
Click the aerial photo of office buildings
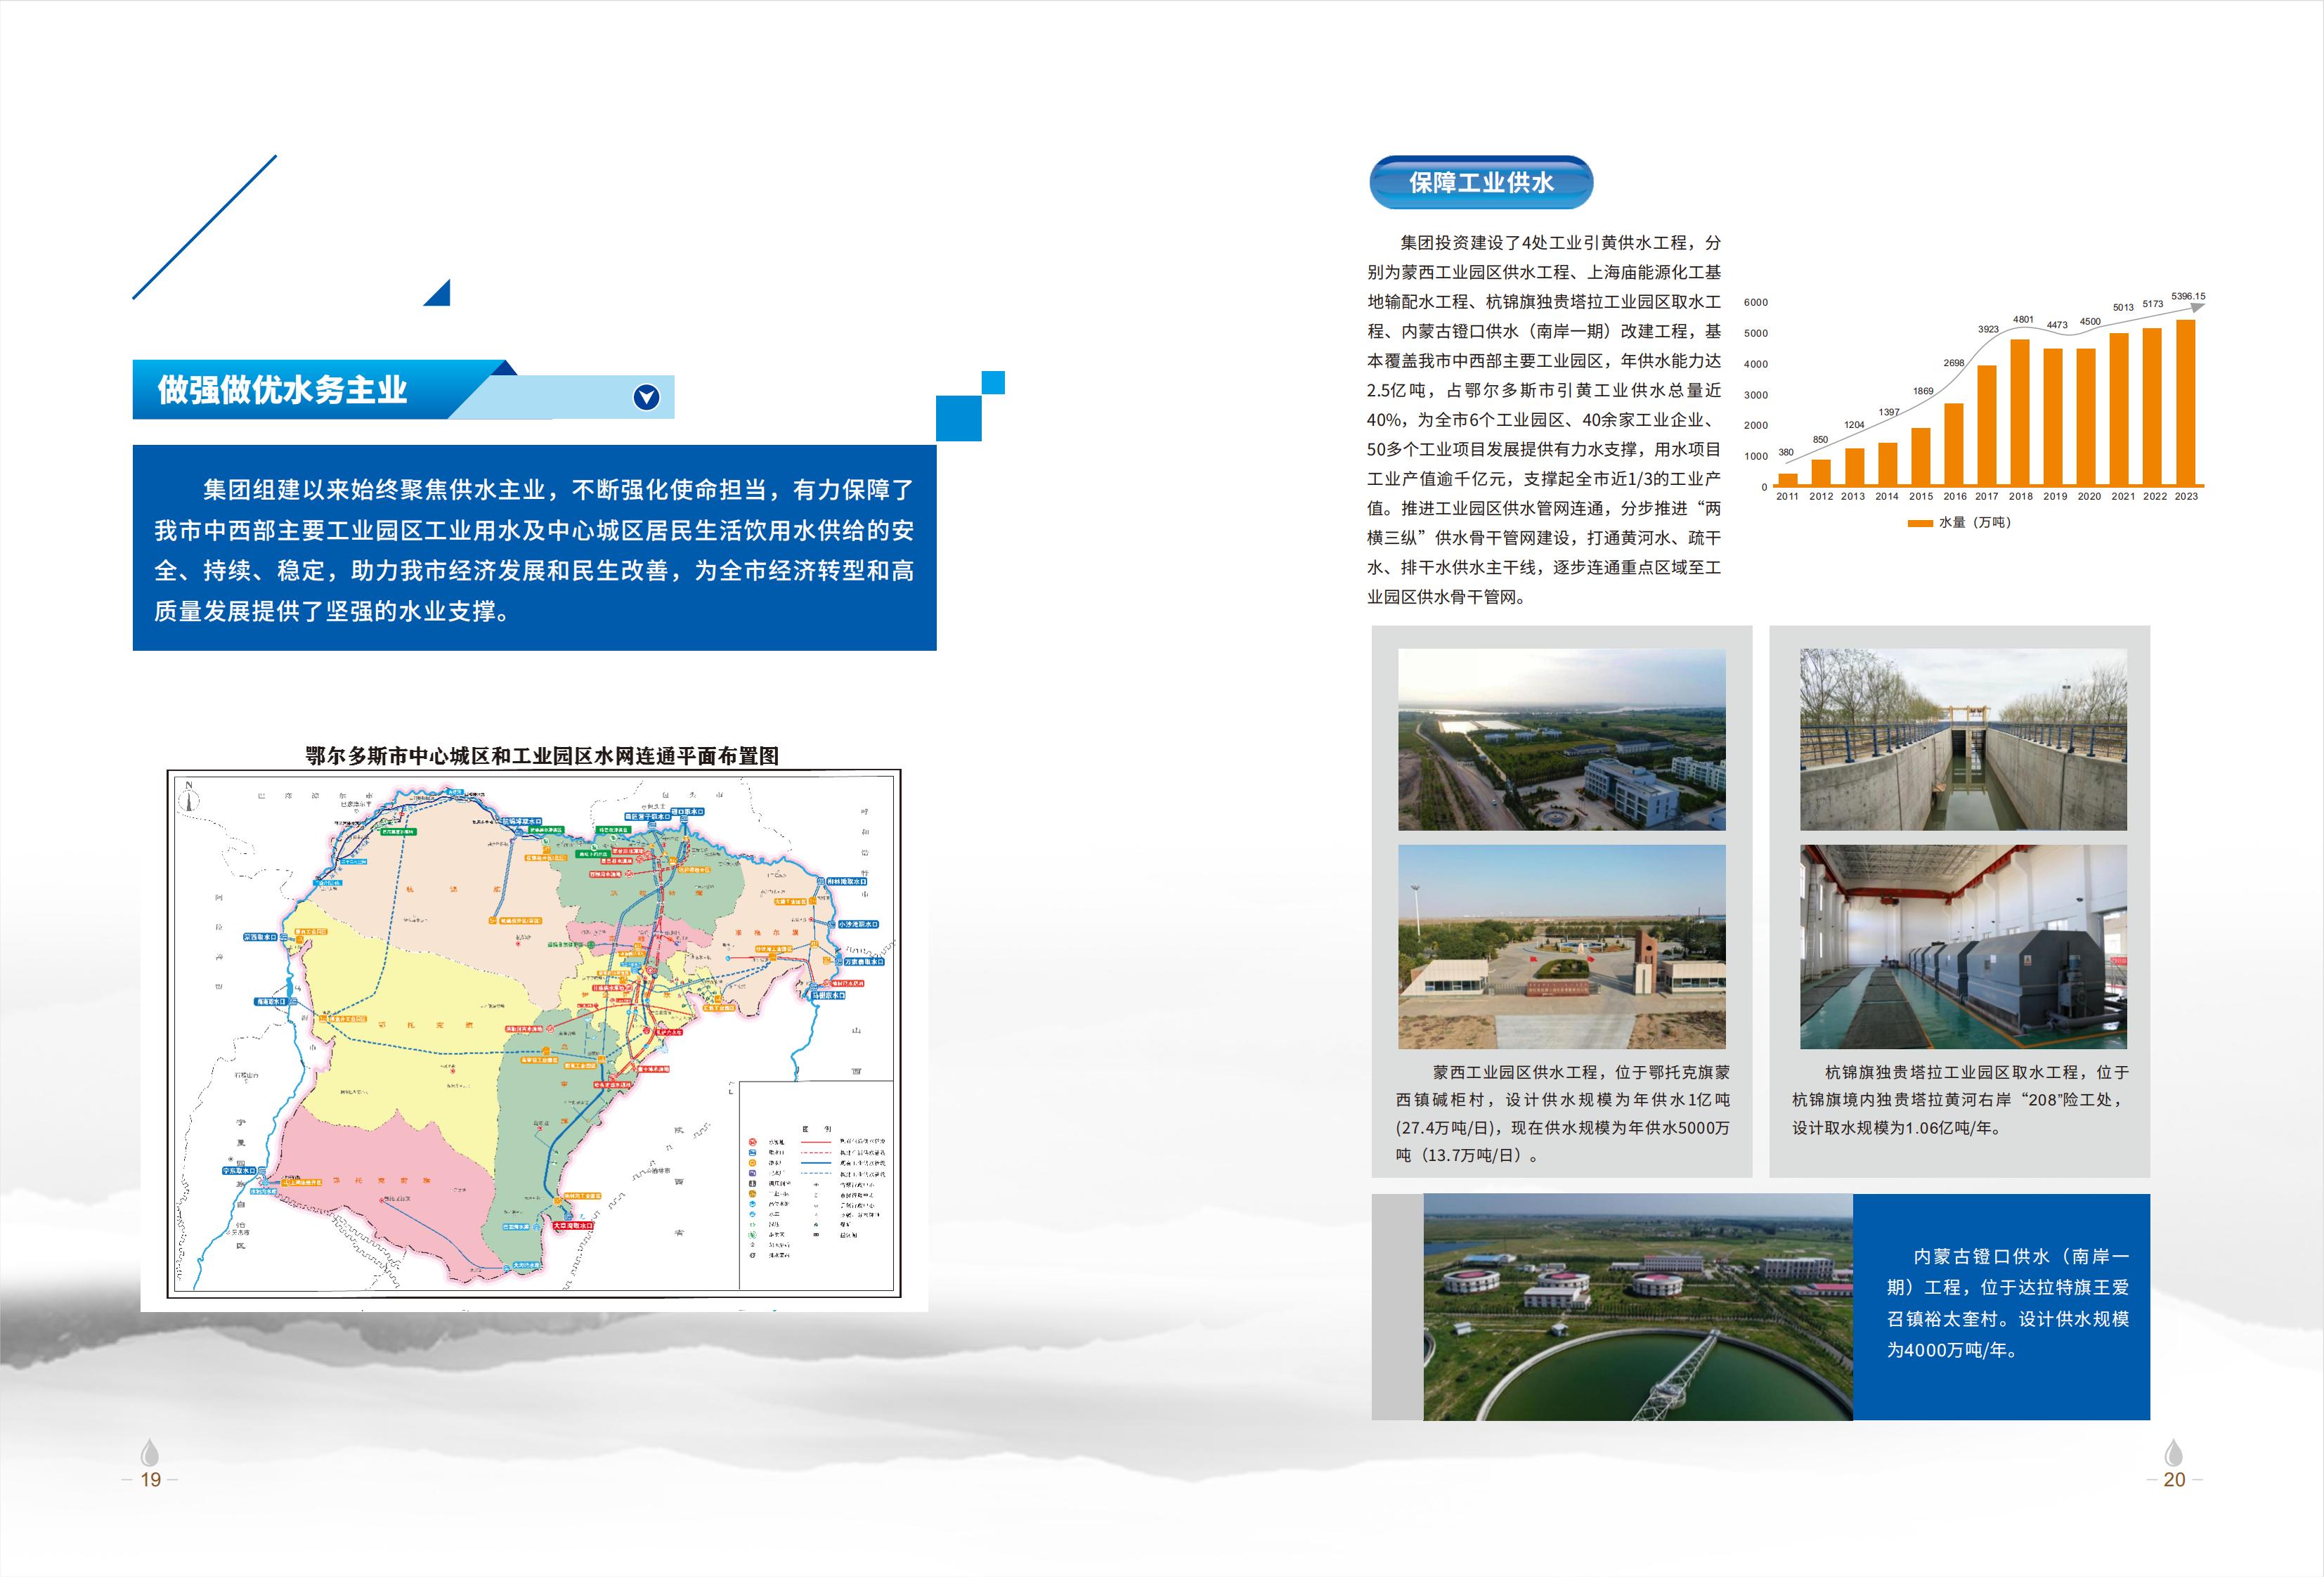point(1561,739)
